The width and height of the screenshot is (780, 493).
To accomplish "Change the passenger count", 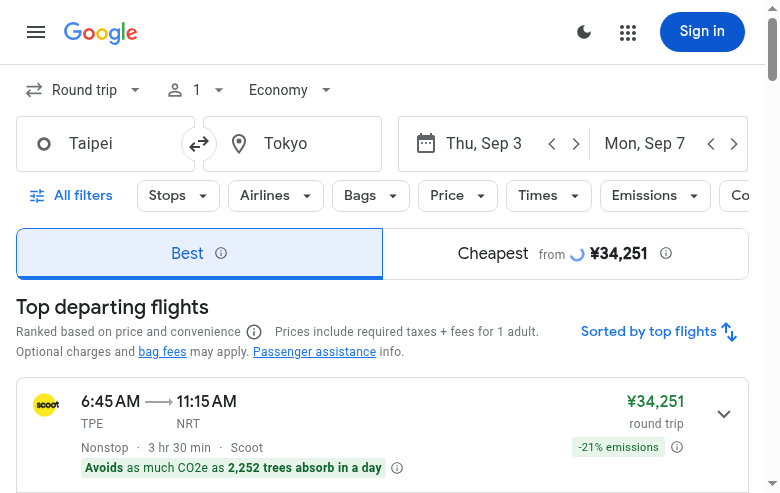I will (x=195, y=90).
